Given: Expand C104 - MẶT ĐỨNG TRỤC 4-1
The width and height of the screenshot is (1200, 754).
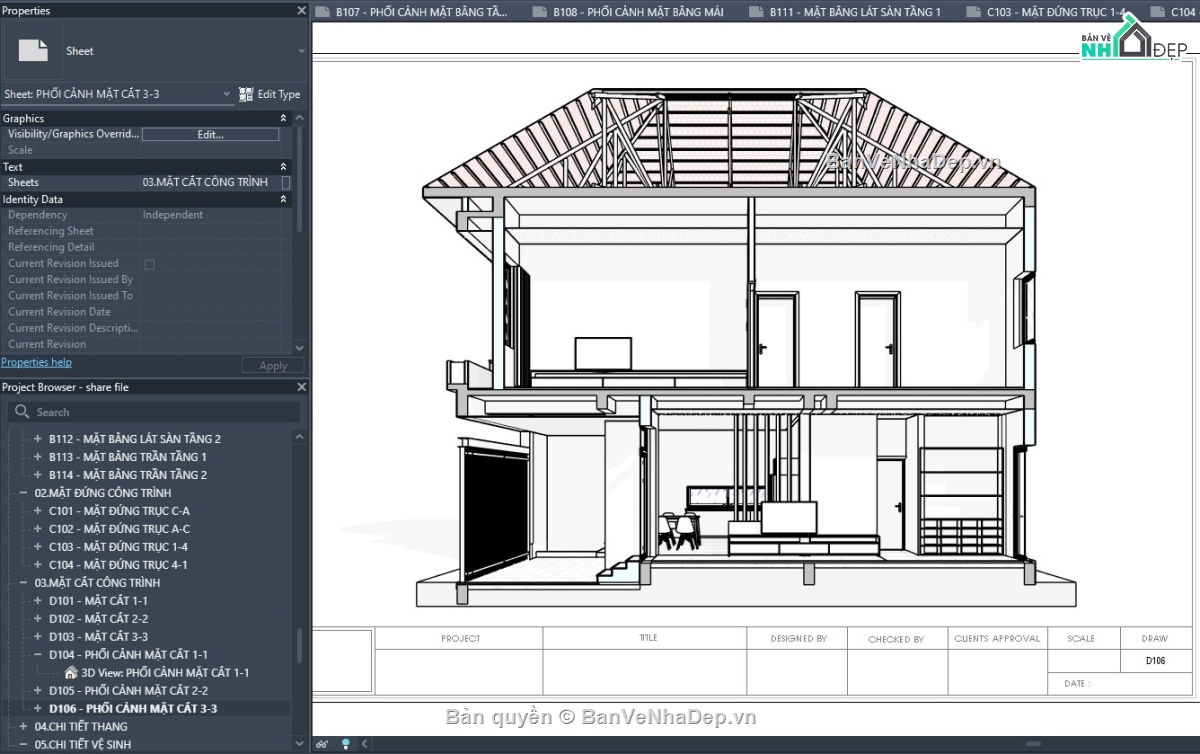Looking at the screenshot, I should click(38, 565).
